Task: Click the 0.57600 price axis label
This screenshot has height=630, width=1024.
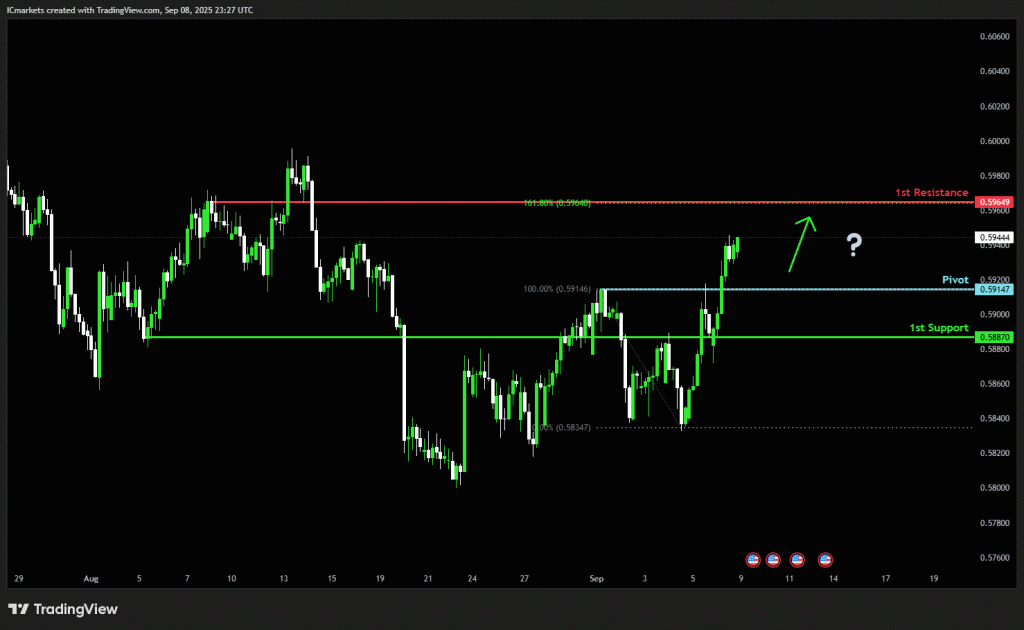Action: (x=995, y=558)
